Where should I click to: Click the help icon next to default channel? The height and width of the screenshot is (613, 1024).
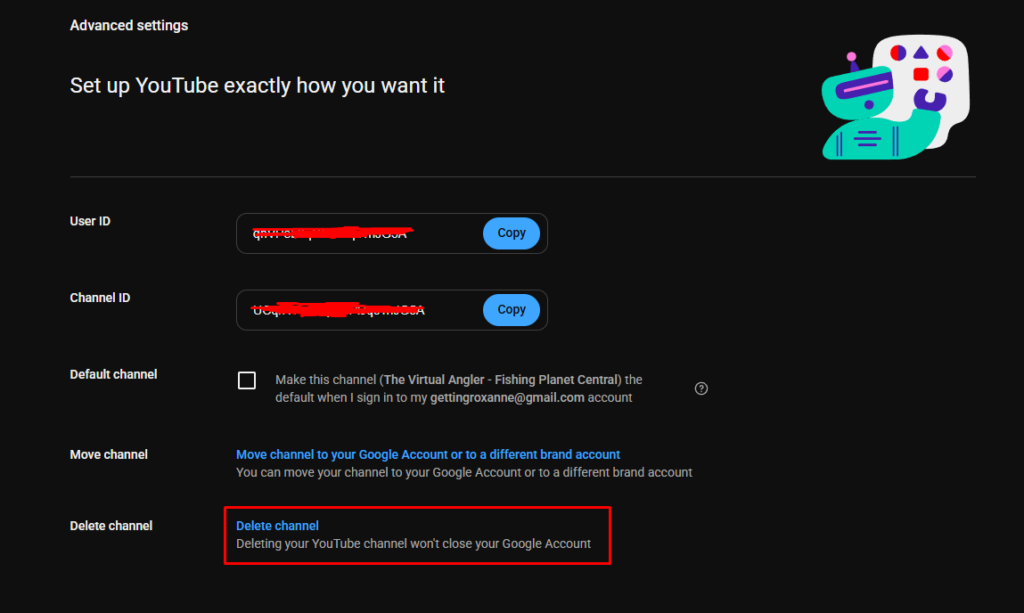701,387
